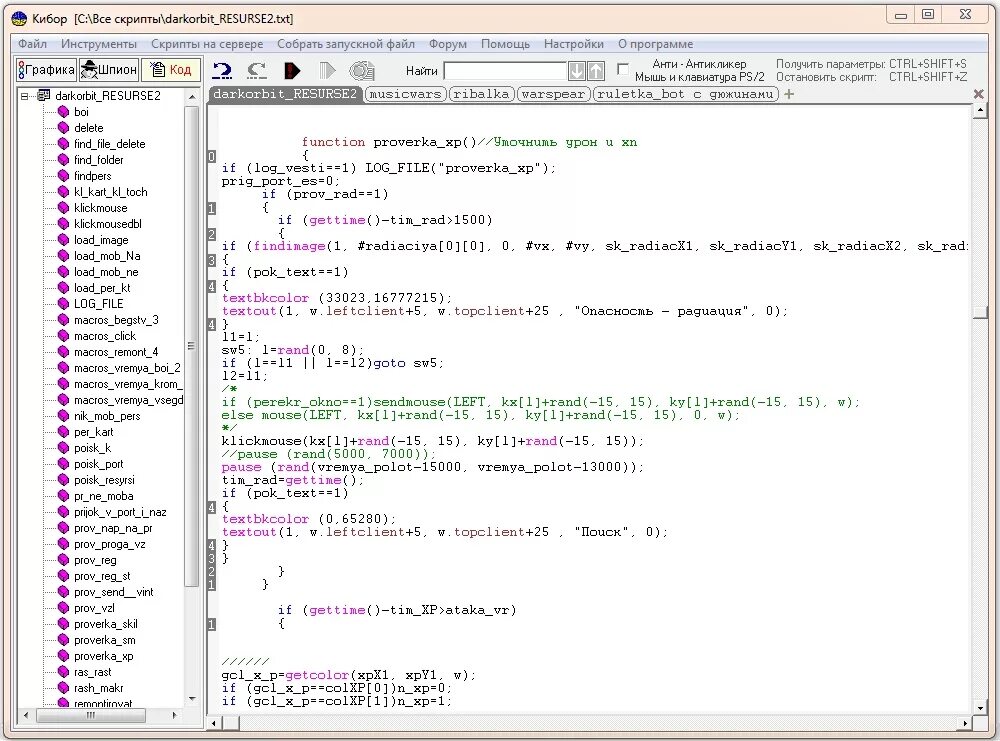Click the purple icon beside load_mob_Na
The width and height of the screenshot is (1000, 741).
(x=63, y=256)
